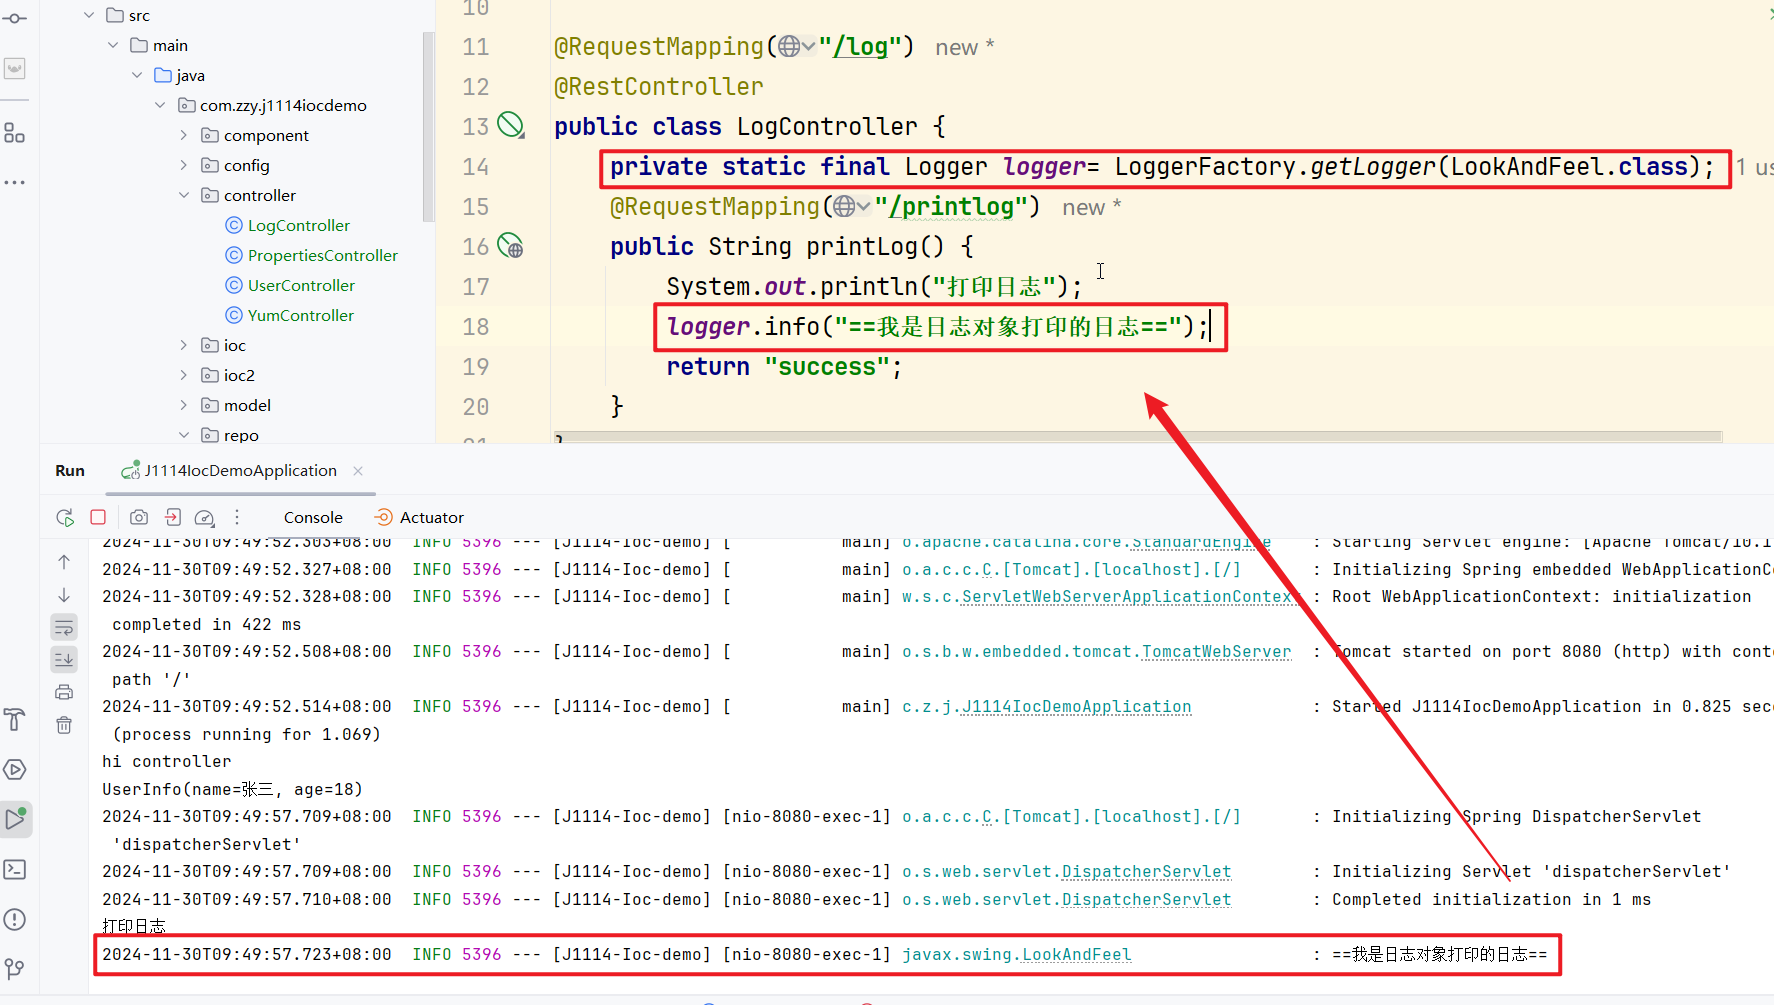Open URL dropdown next to "/printlog" globe
The image size is (1774, 1005).
click(x=864, y=206)
